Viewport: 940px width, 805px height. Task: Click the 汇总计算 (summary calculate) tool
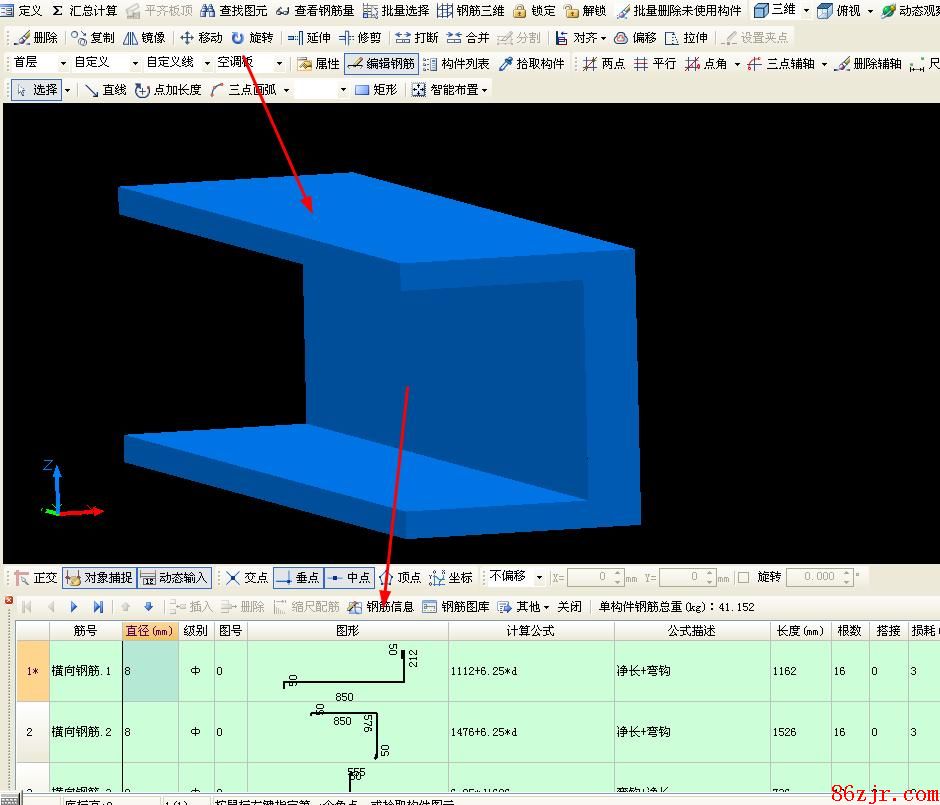pyautogui.click(x=84, y=11)
